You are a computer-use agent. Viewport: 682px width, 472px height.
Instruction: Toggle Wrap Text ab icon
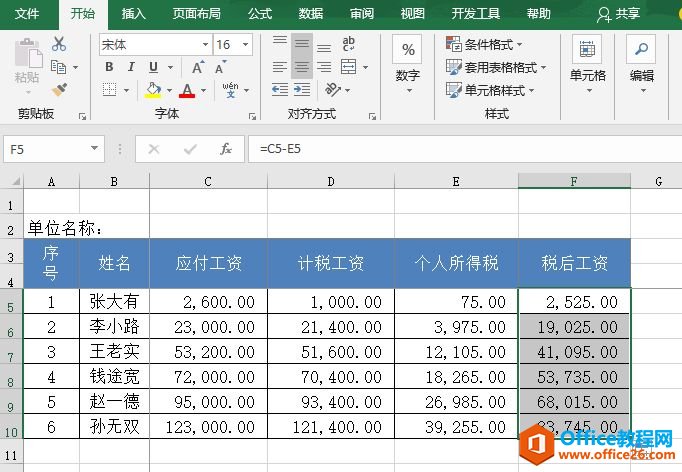point(349,44)
